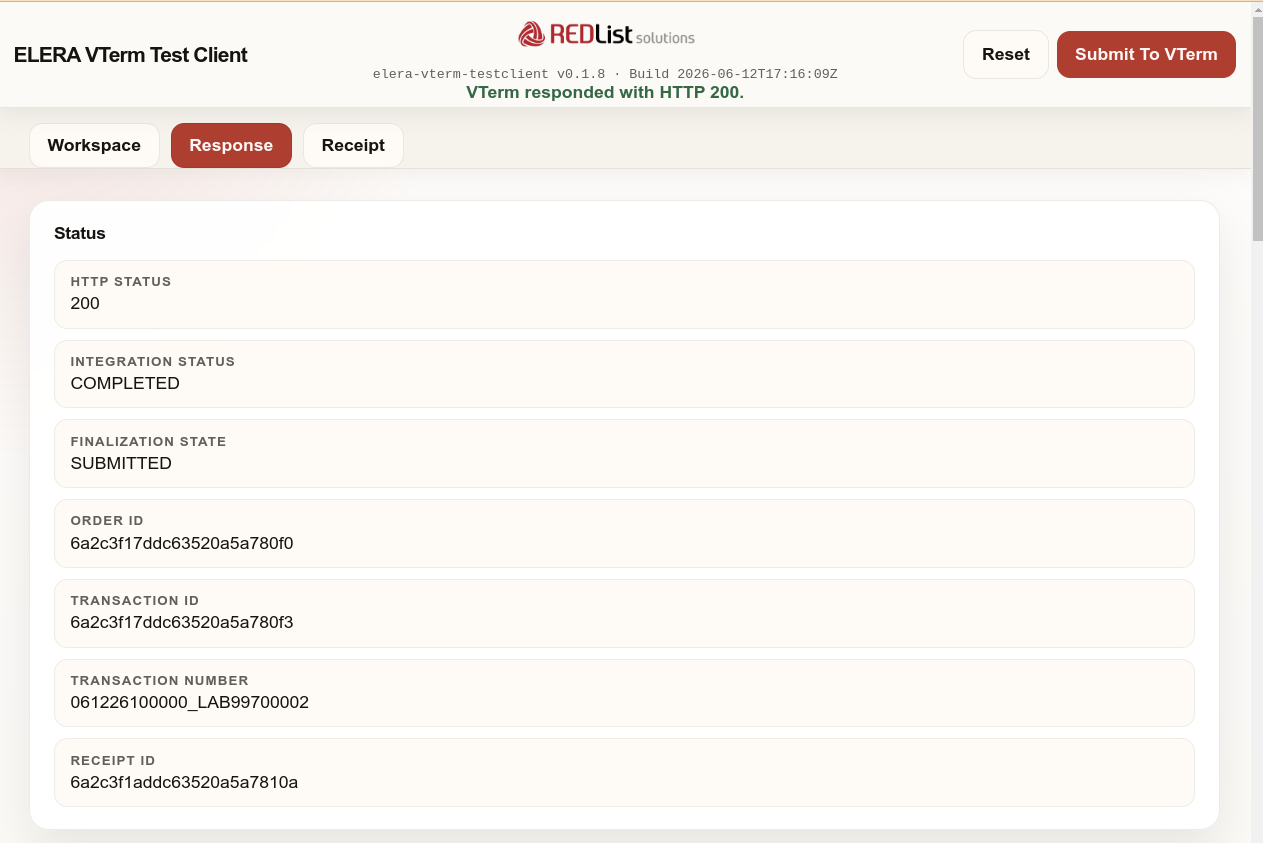
Task: Click Submit To VTerm button
Action: point(1146,54)
